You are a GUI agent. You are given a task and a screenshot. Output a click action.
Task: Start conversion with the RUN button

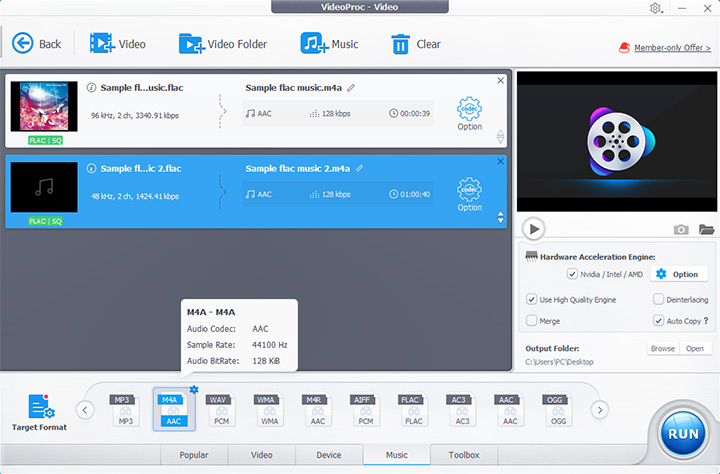pyautogui.click(x=683, y=433)
